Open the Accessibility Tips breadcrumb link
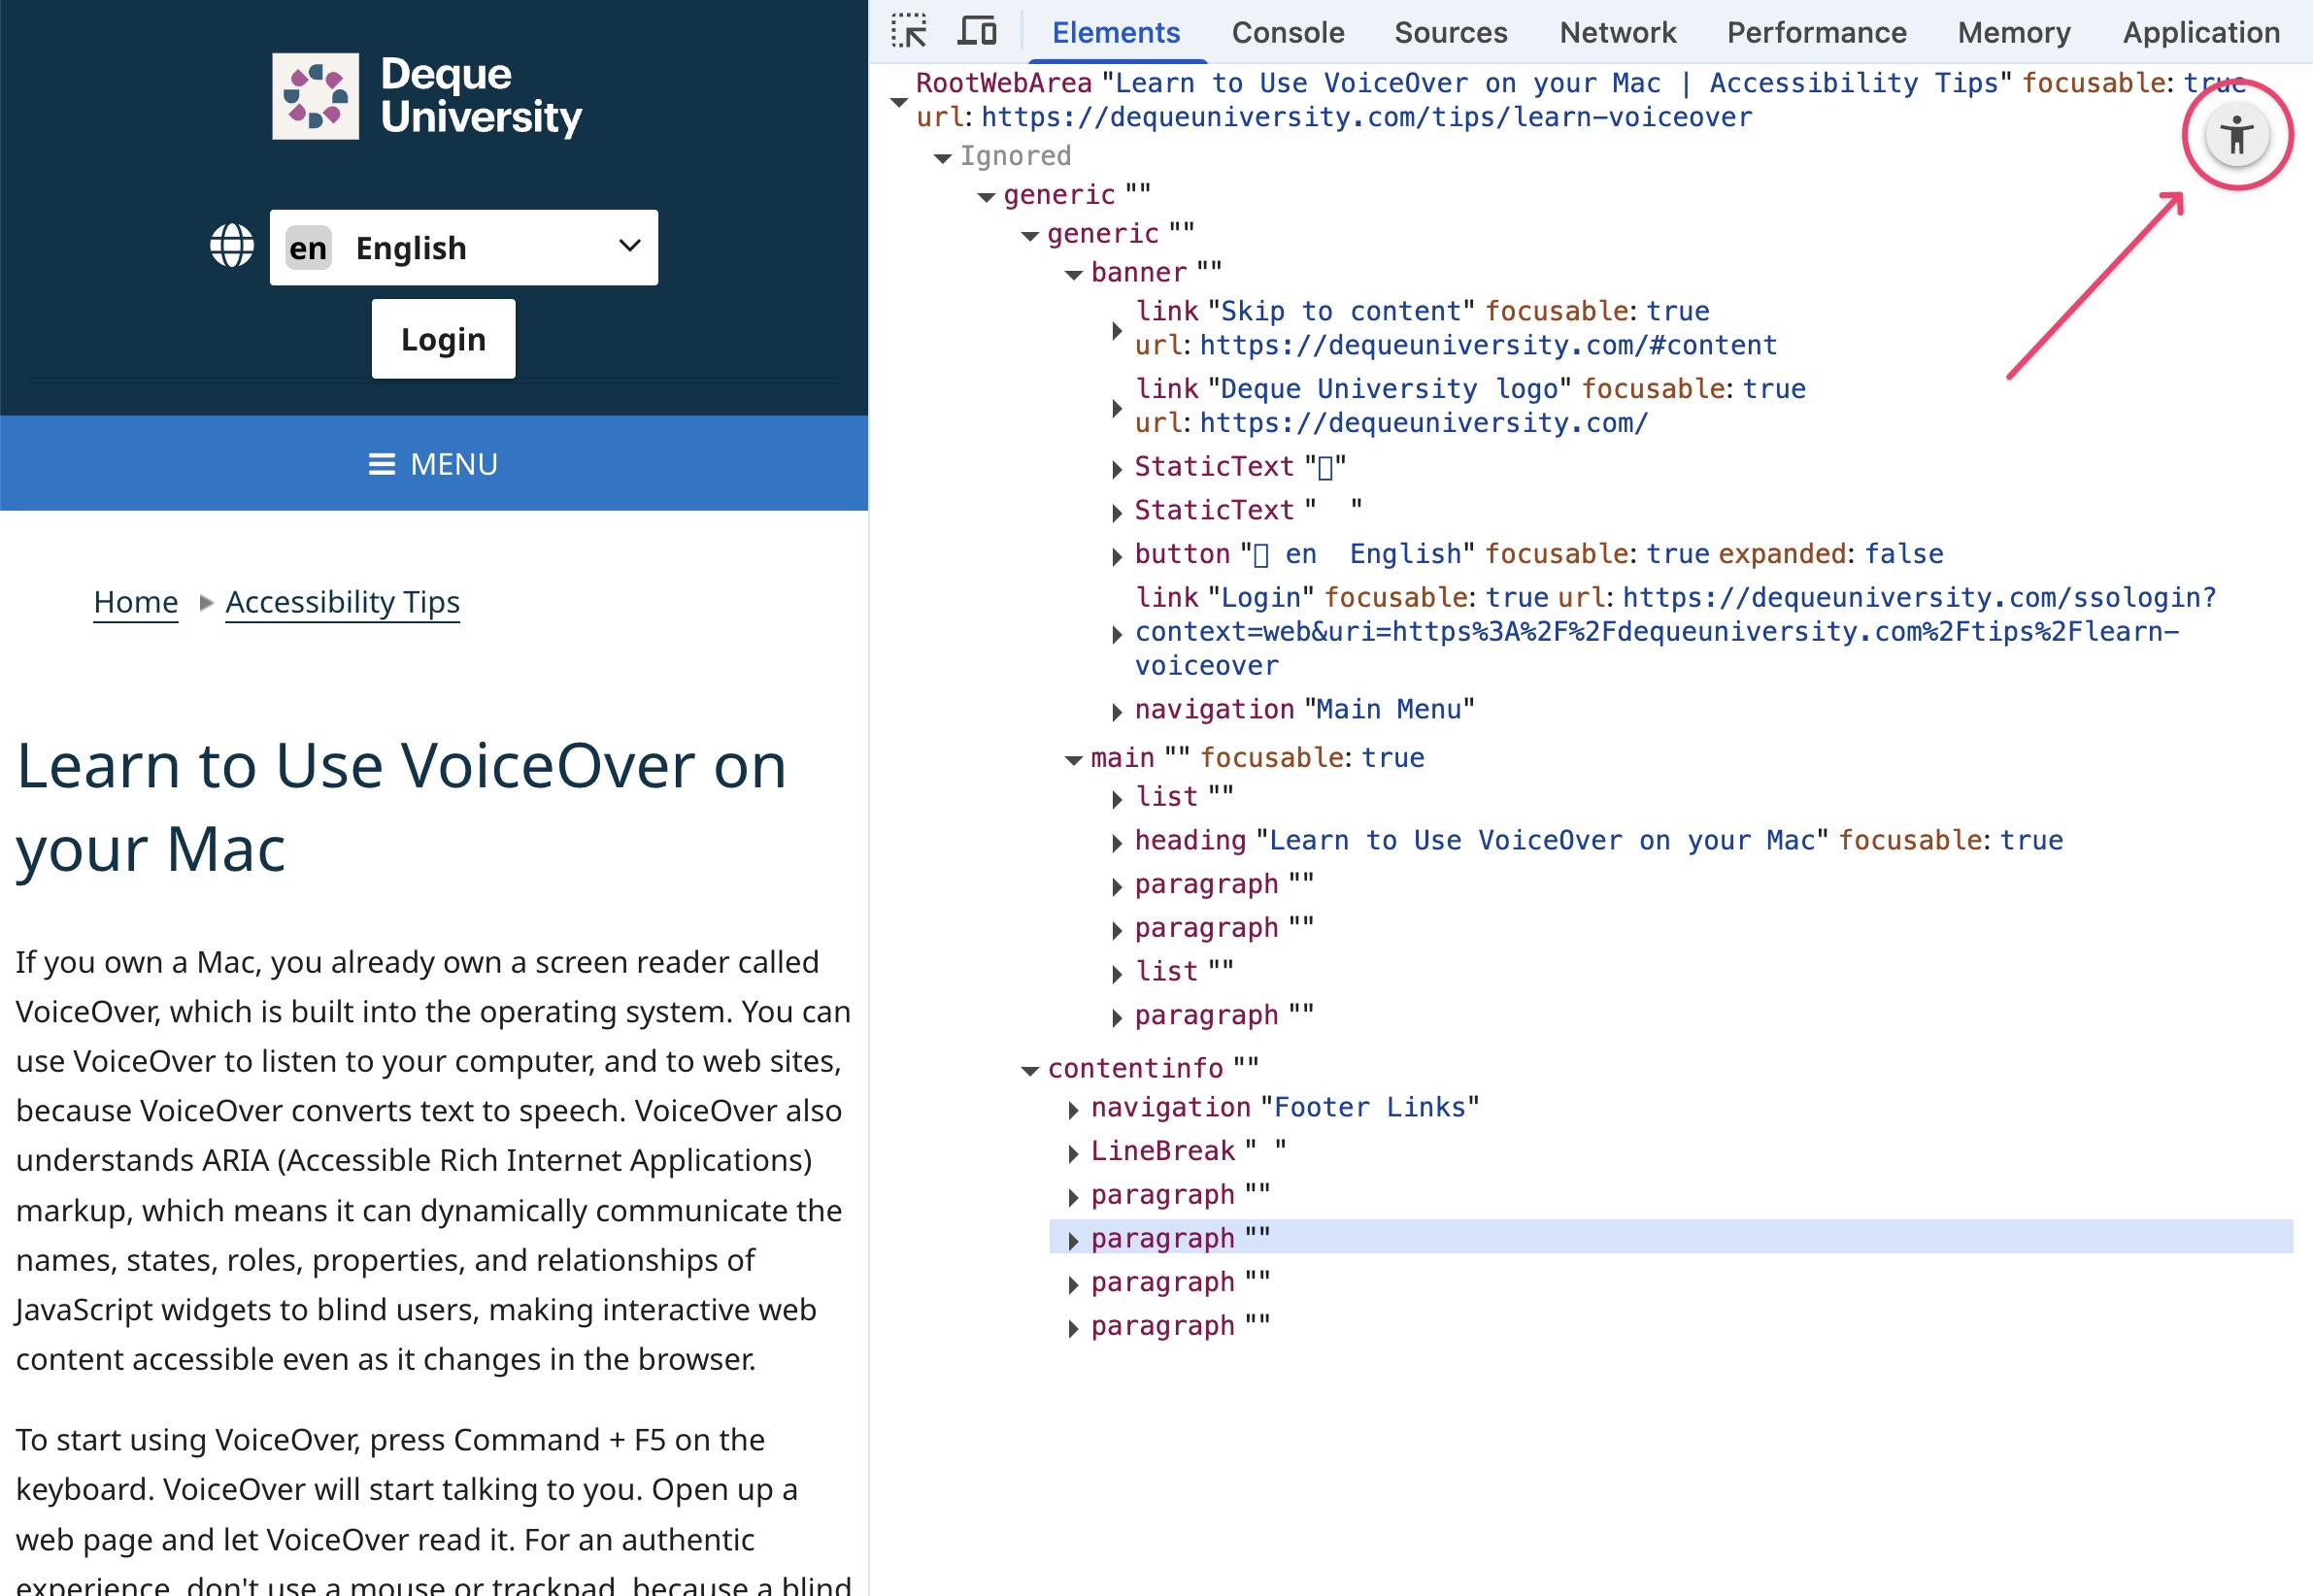The height and width of the screenshot is (1596, 2313). pos(342,601)
